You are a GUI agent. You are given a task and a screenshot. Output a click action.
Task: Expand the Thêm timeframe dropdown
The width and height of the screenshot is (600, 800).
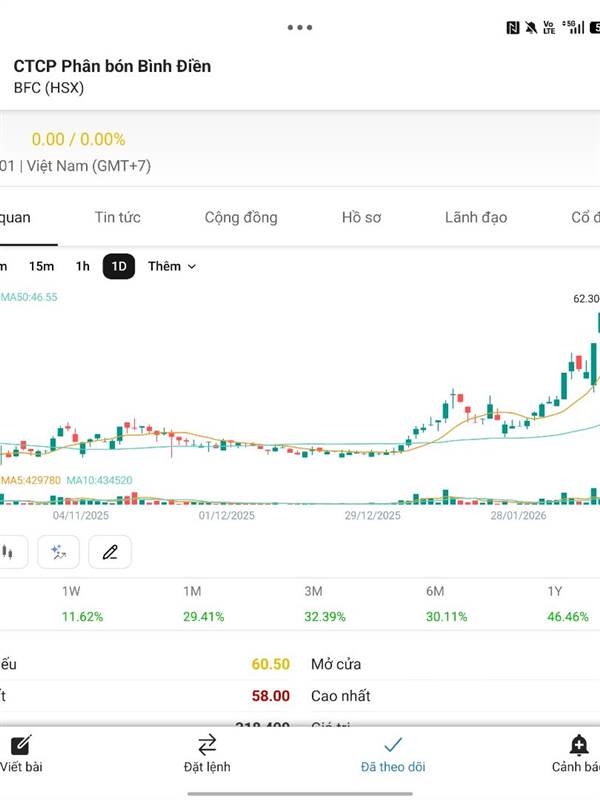pos(172,266)
